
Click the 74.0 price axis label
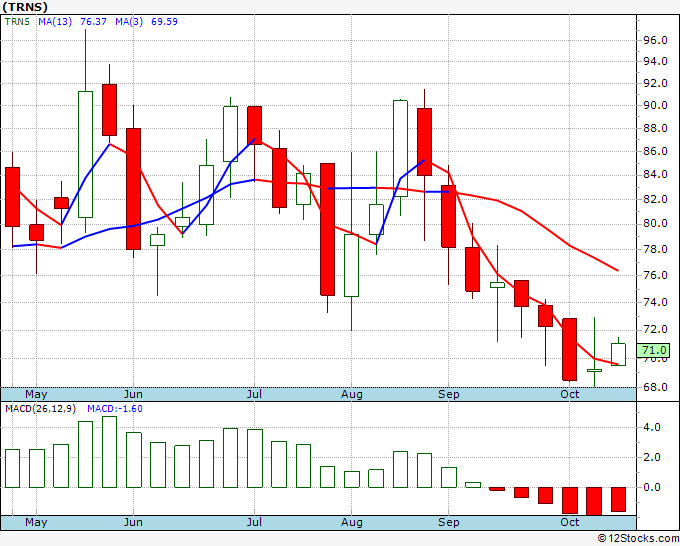click(x=655, y=302)
